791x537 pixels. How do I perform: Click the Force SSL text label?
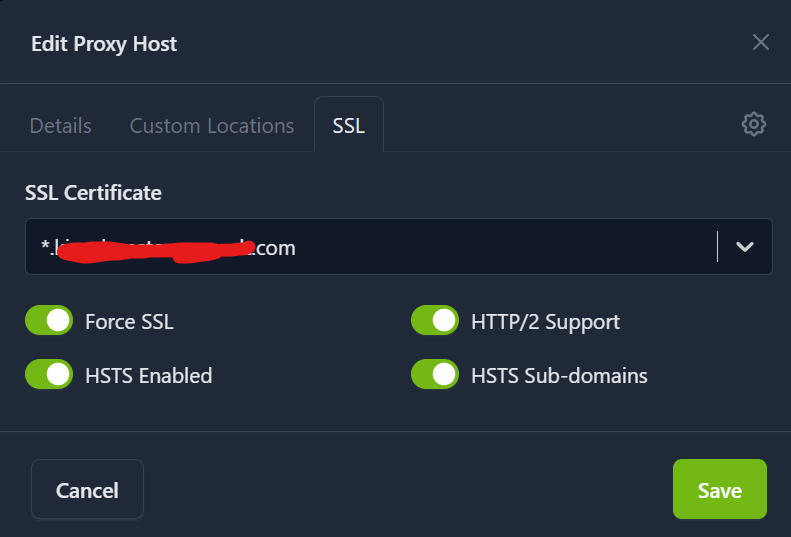coord(129,322)
